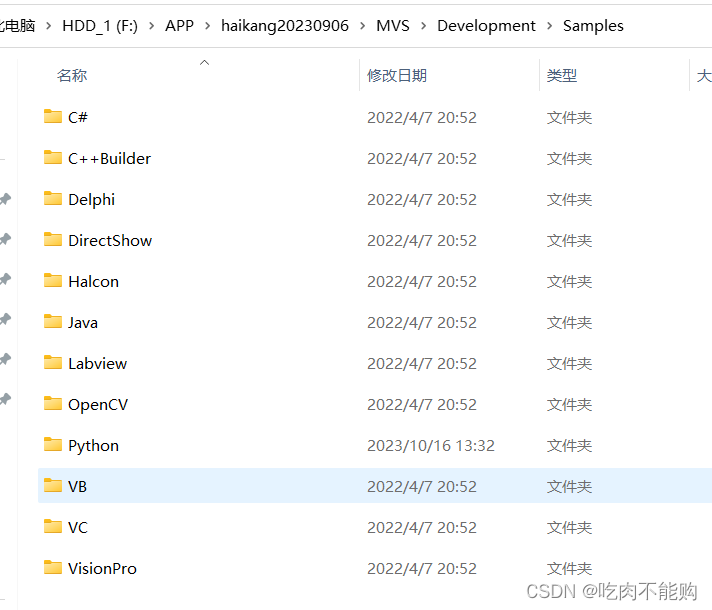The width and height of the screenshot is (712, 610).
Task: Click the DirectShow folder icon
Action: pyautogui.click(x=53, y=239)
